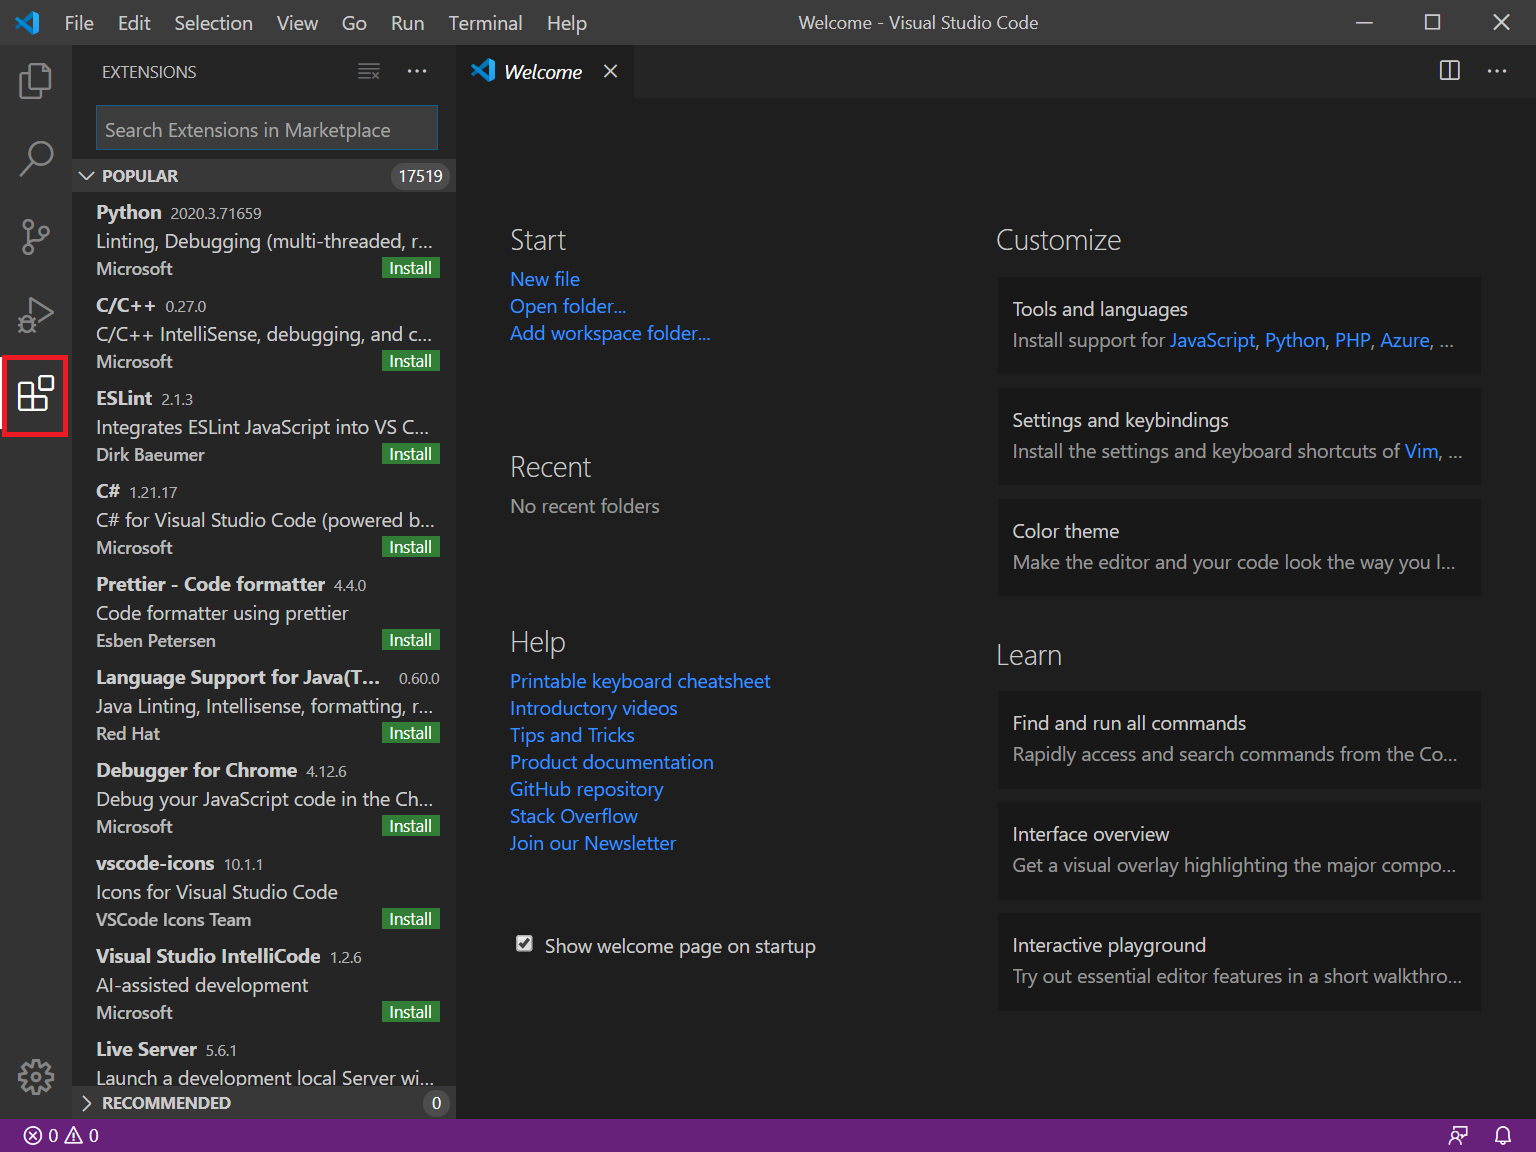Click the Open folder link
The image size is (1536, 1152).
point(568,306)
